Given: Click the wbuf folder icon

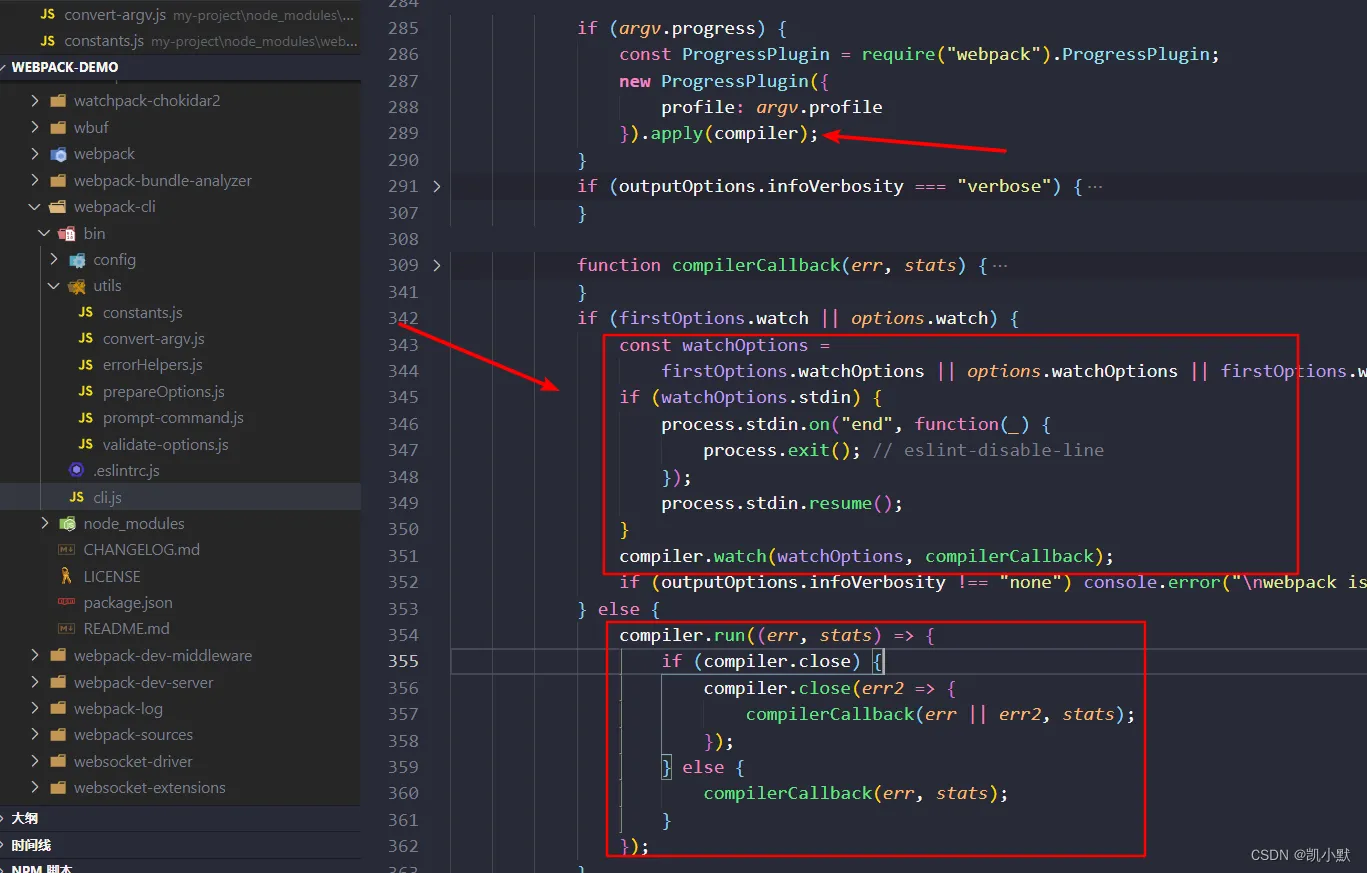Looking at the screenshot, I should [58, 127].
